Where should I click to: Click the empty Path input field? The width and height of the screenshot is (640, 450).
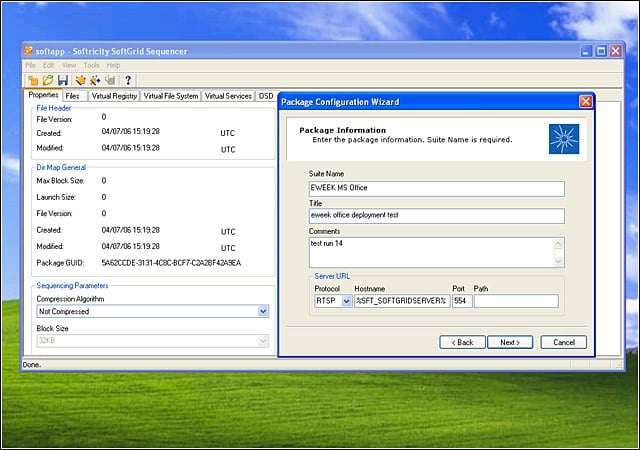coord(516,301)
